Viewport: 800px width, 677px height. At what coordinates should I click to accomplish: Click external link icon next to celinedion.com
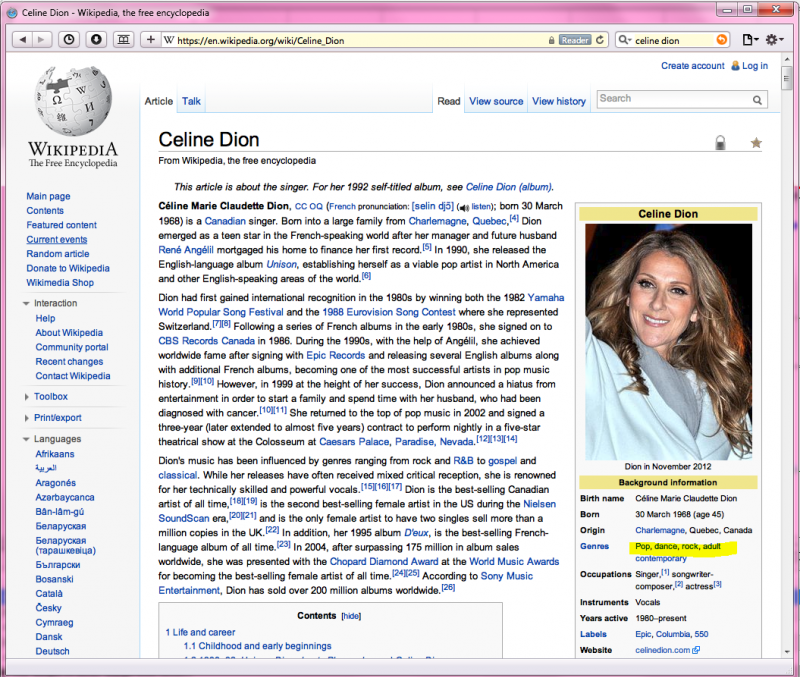696,650
